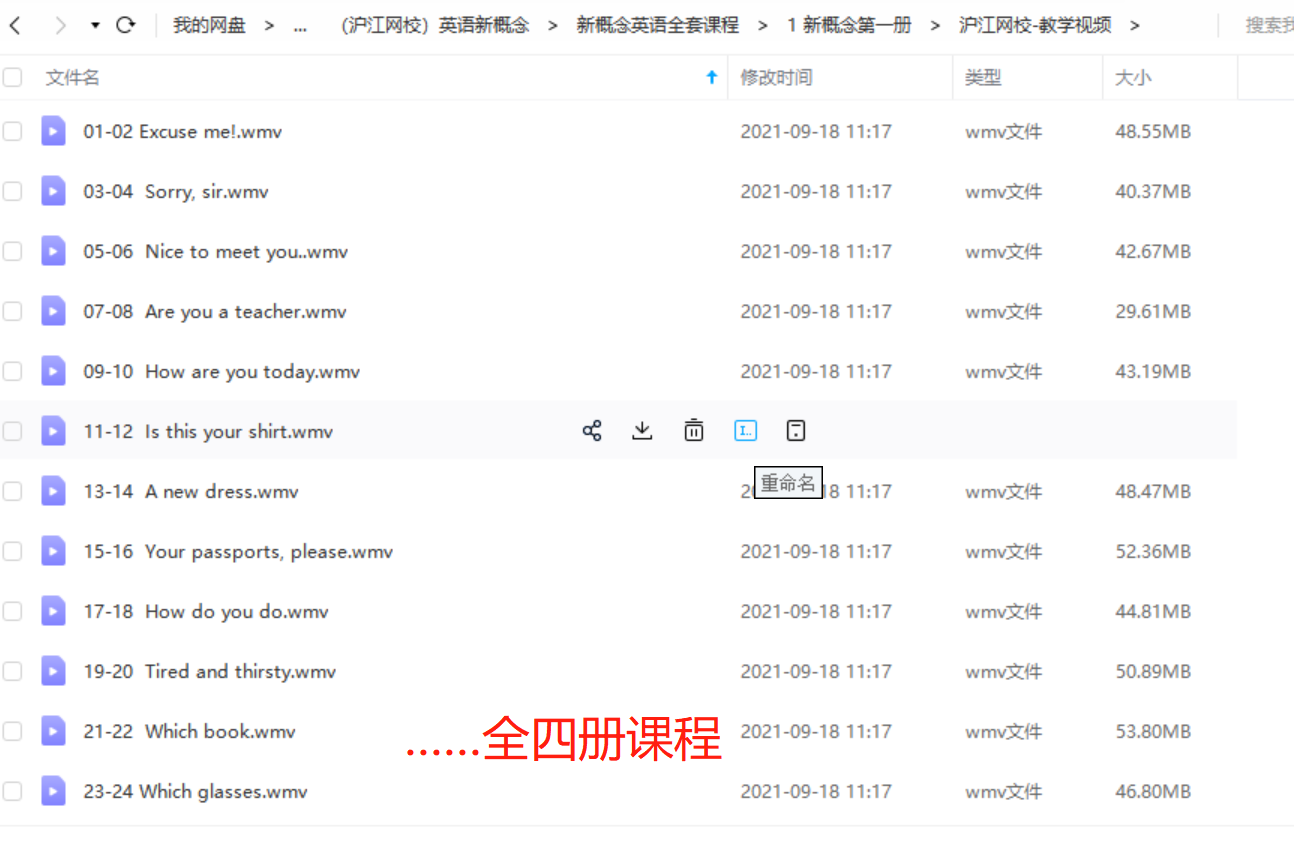Delete the file using the trash icon
Viewport: 1294px width, 849px height.
point(693,430)
